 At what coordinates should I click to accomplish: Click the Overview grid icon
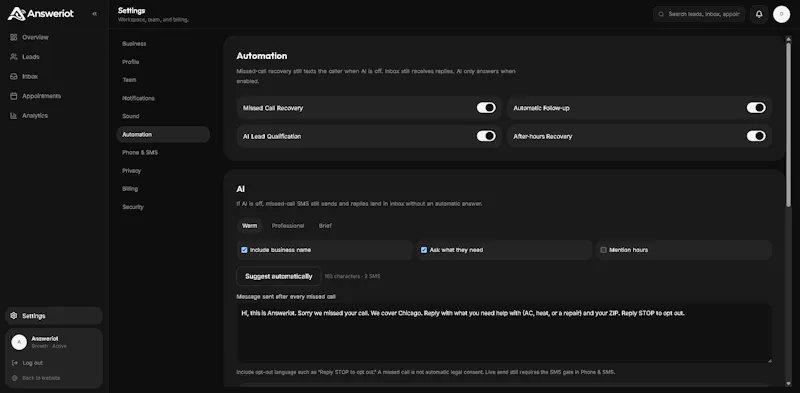tap(14, 37)
